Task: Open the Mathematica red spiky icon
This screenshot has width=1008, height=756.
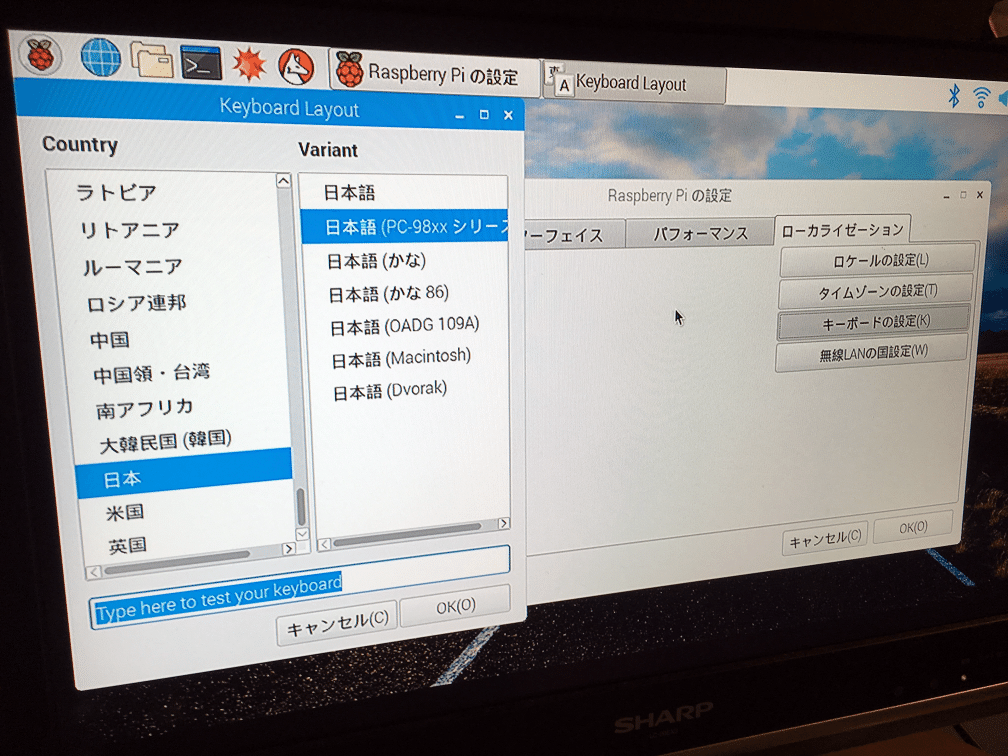Action: click(249, 64)
